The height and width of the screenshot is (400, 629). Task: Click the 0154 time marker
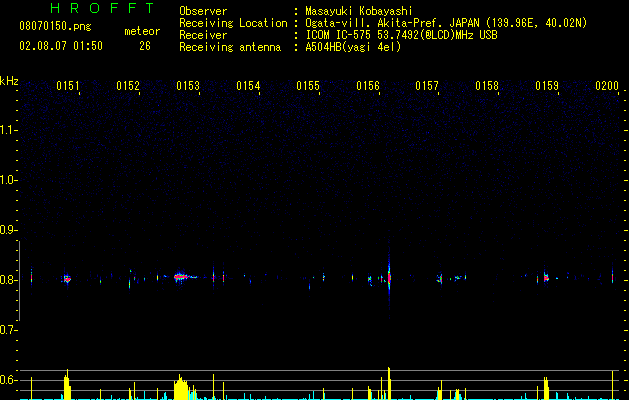pyautogui.click(x=248, y=86)
